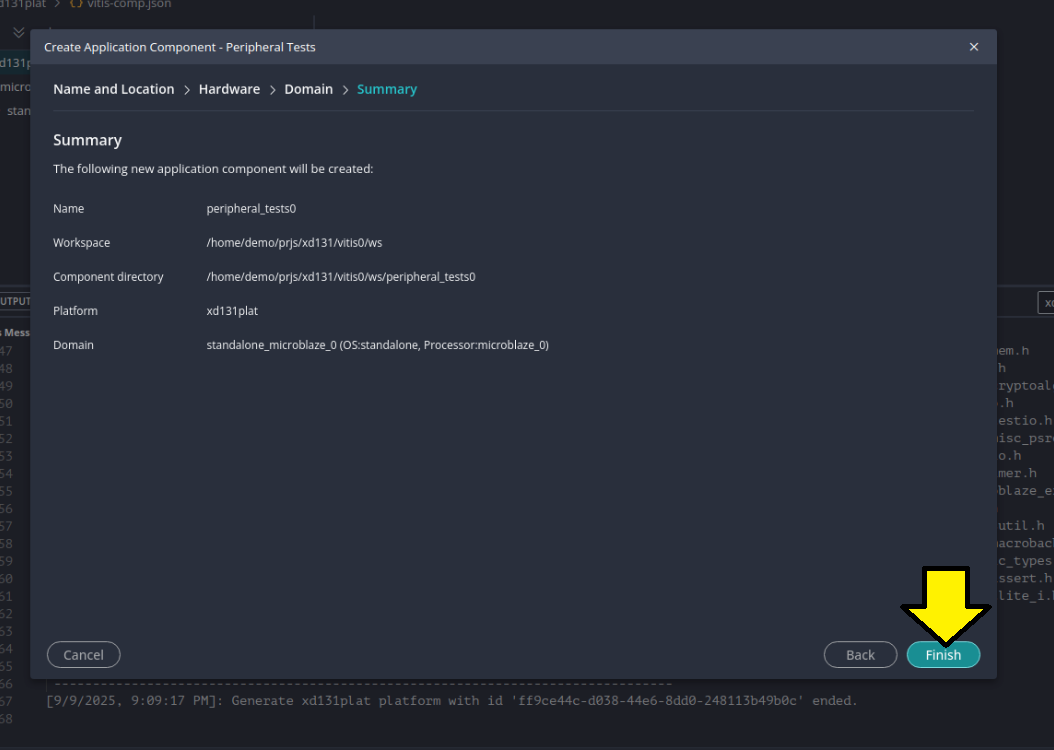
Task: Click the peripheral_tests0 name value
Action: point(251,209)
